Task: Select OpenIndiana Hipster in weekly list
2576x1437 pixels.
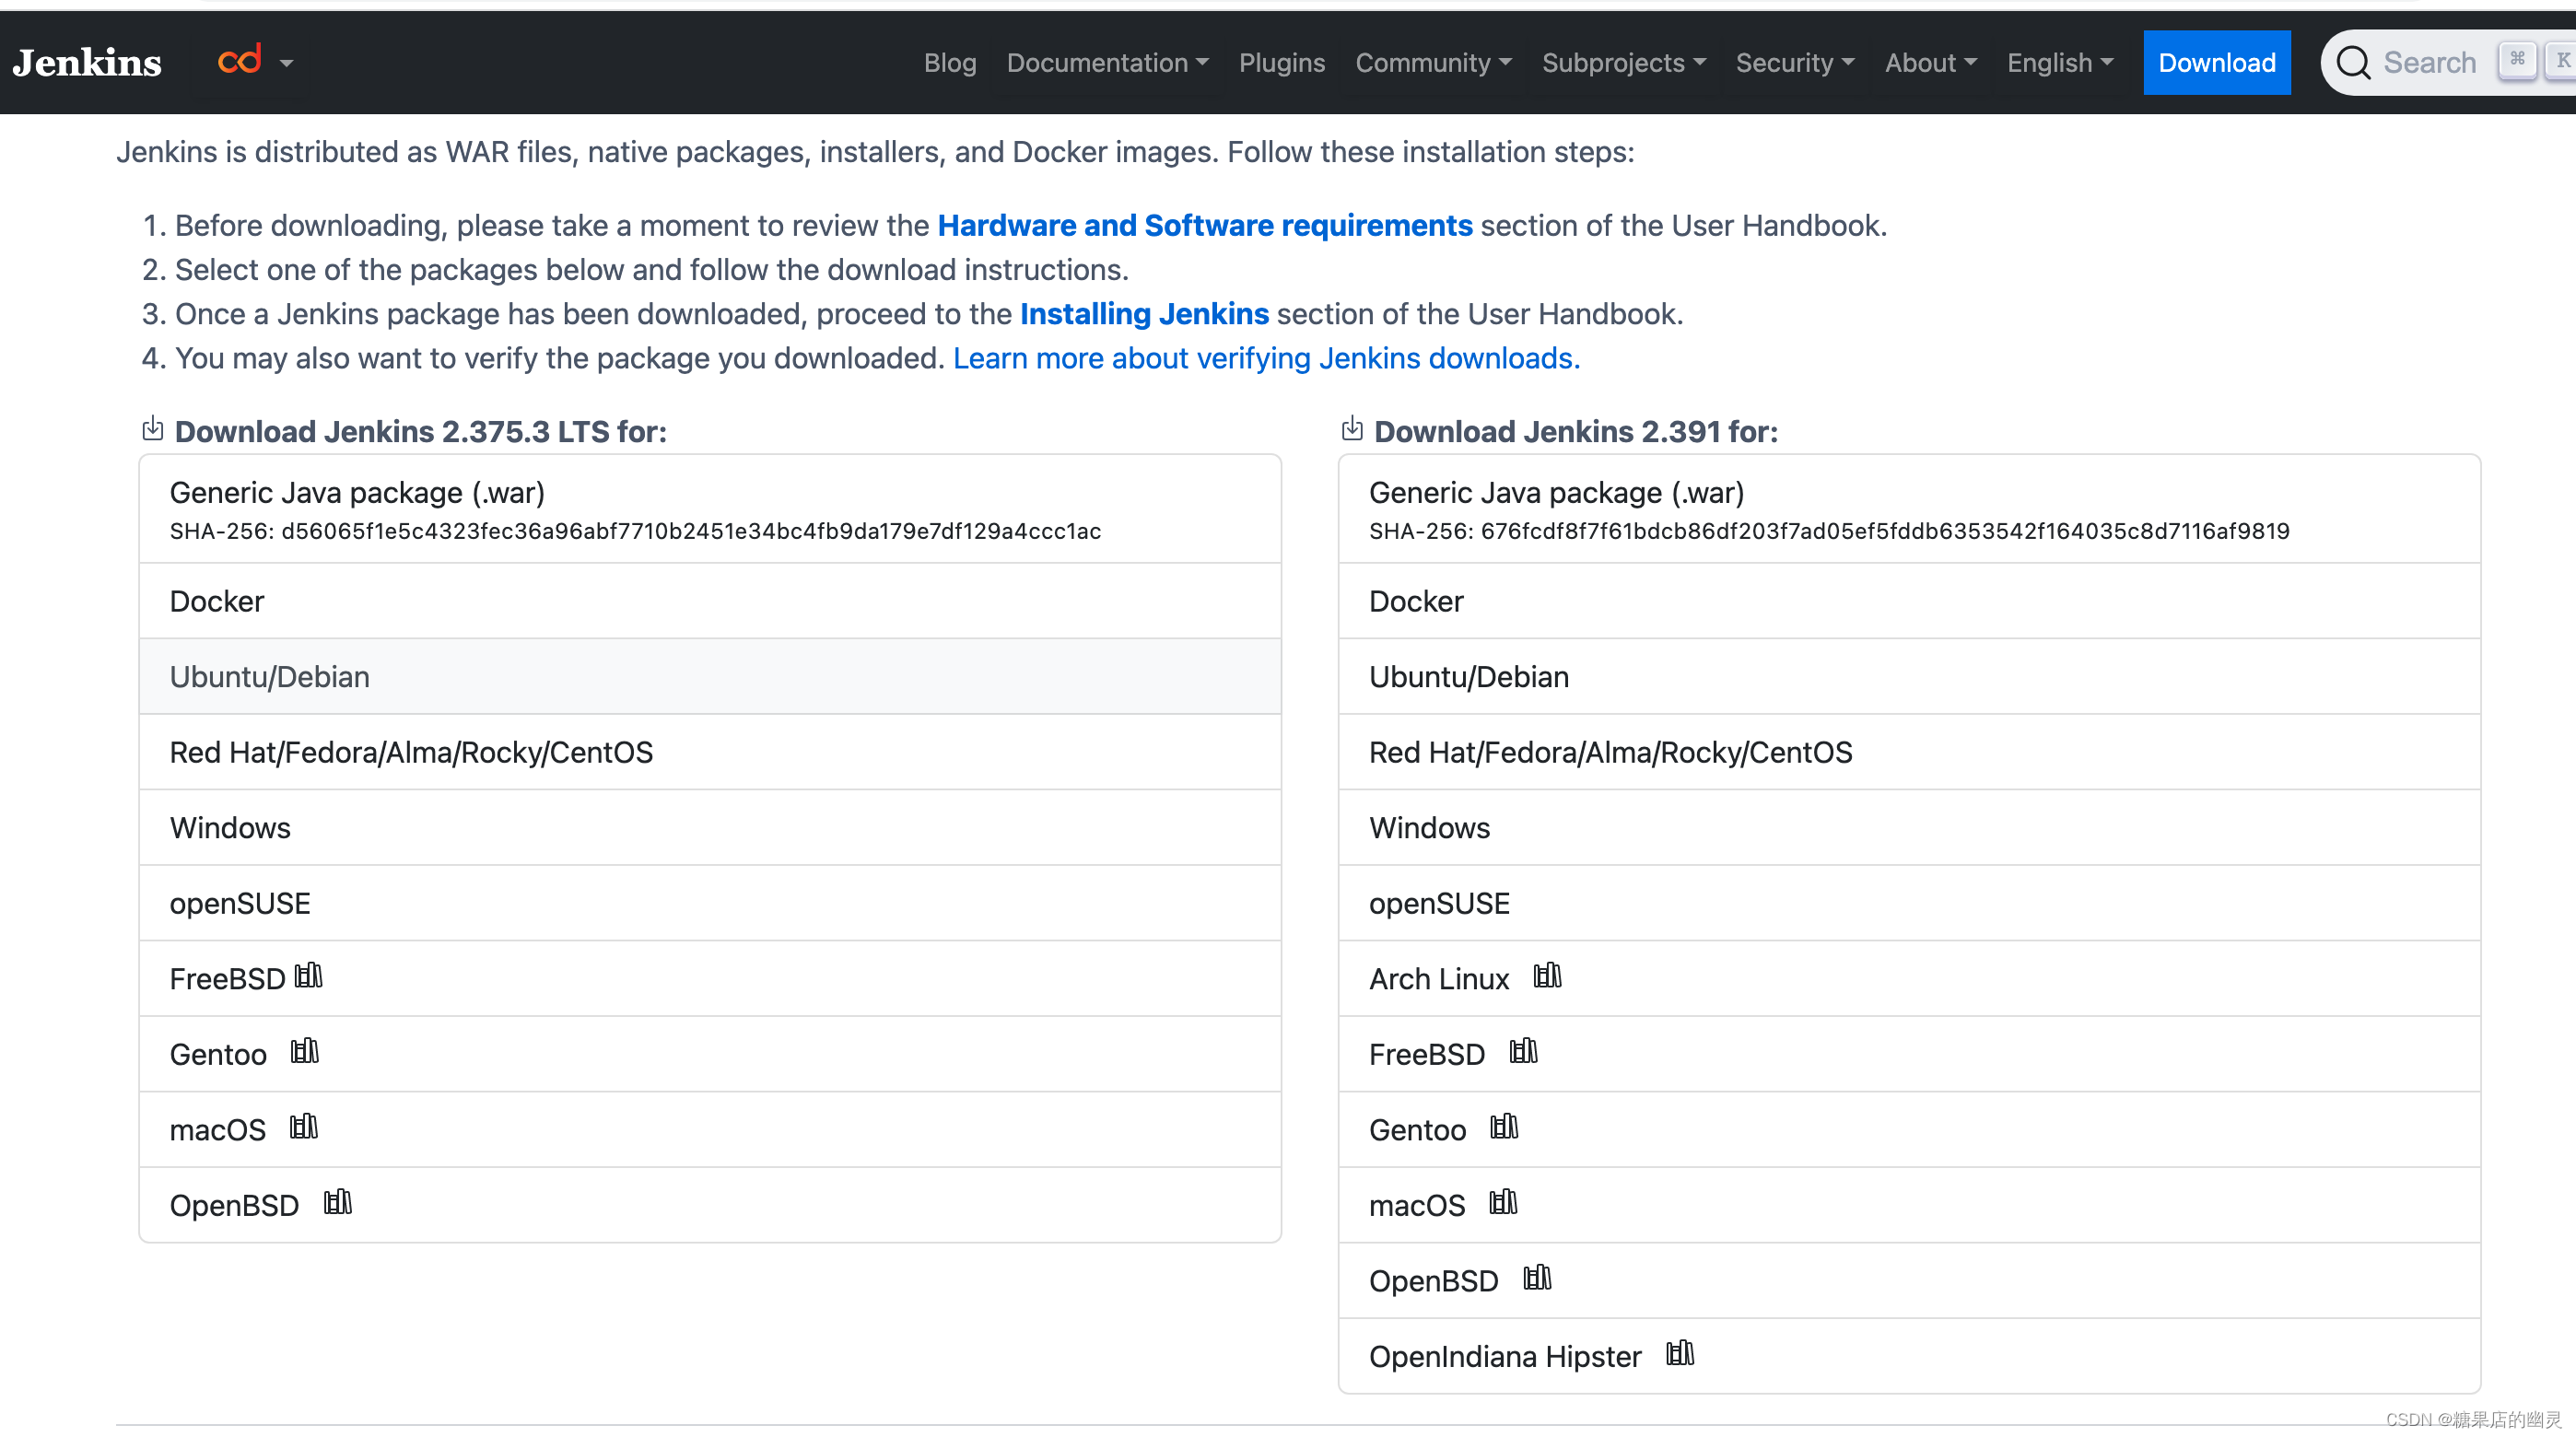Action: (1909, 1356)
